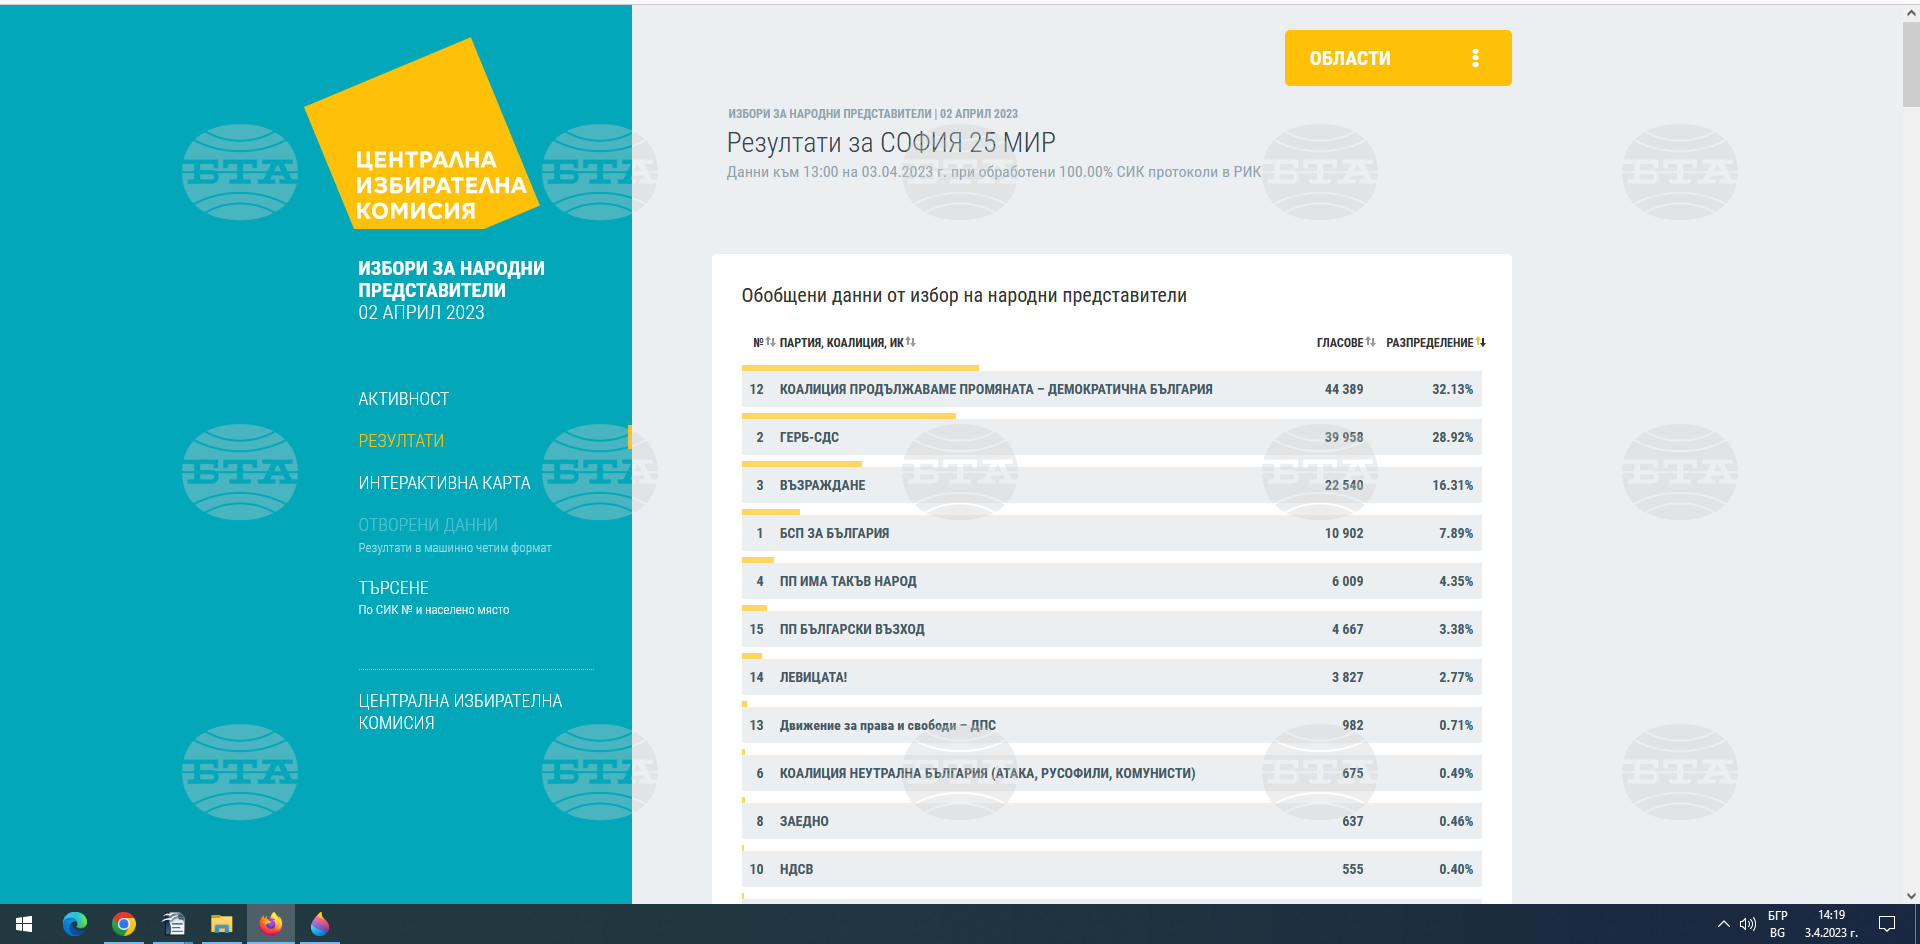Viewport: 1920px width, 944px height.
Task: Click the page vertical scrollbar thumb
Action: 1910,65
